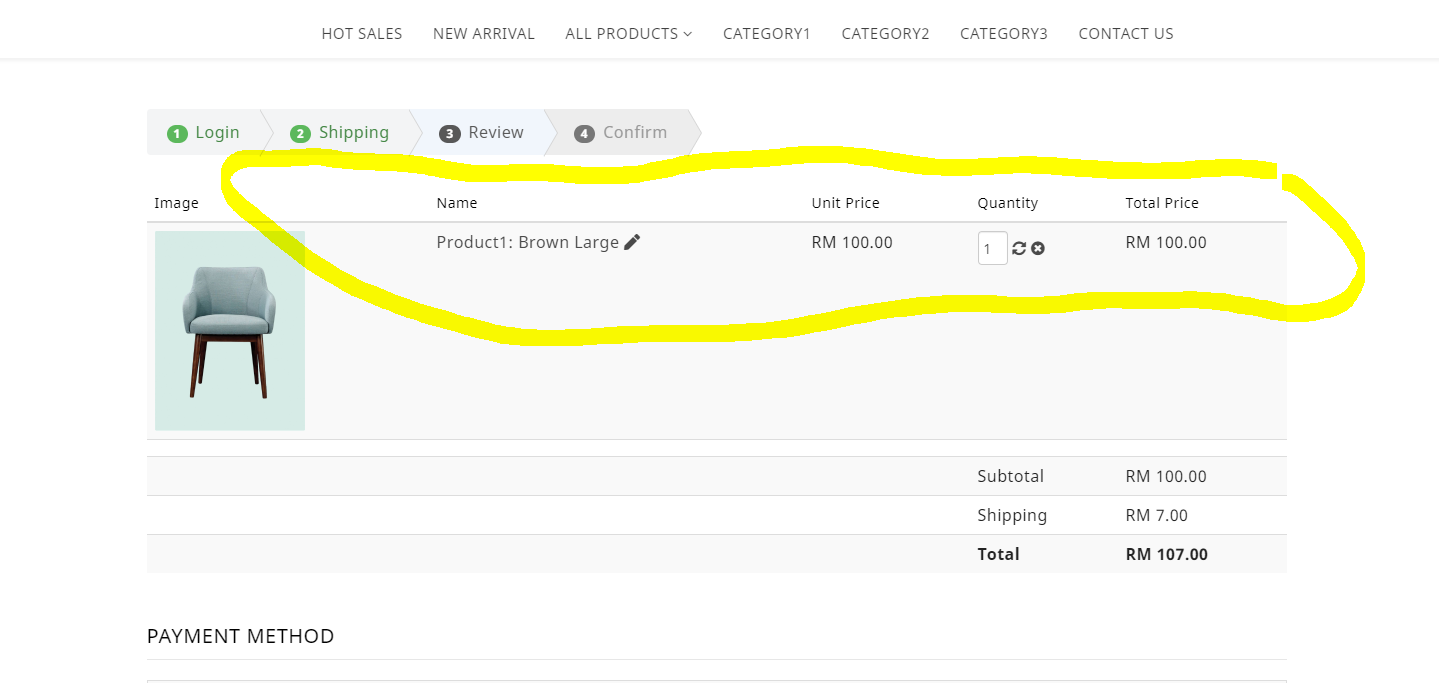Click the RM 107.00 total amount
Screen dimensions: 1439x683
pos(1166,554)
